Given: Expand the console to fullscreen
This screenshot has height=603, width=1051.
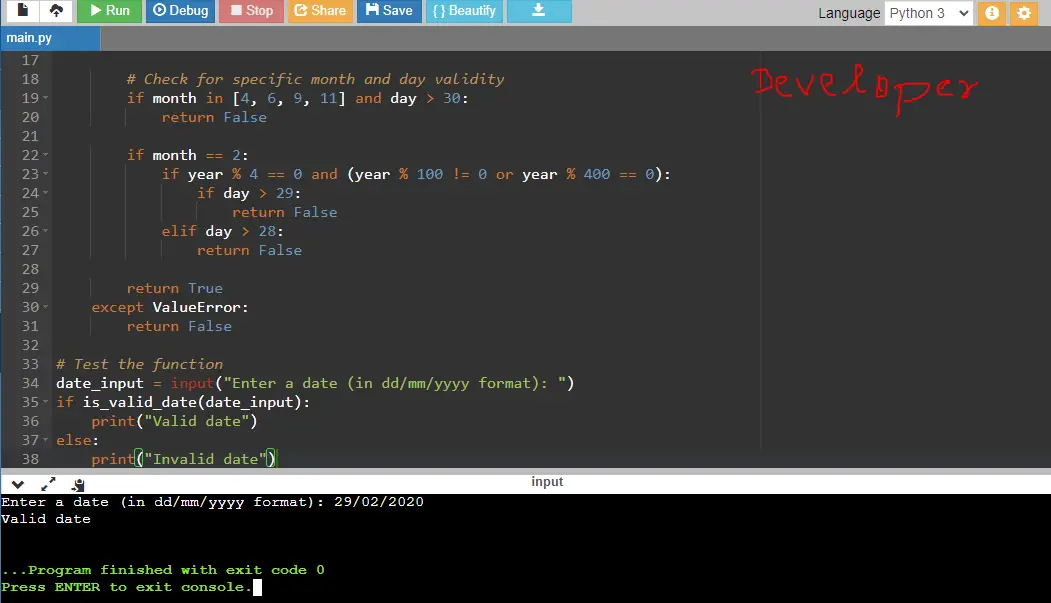Looking at the screenshot, I should coord(48,484).
